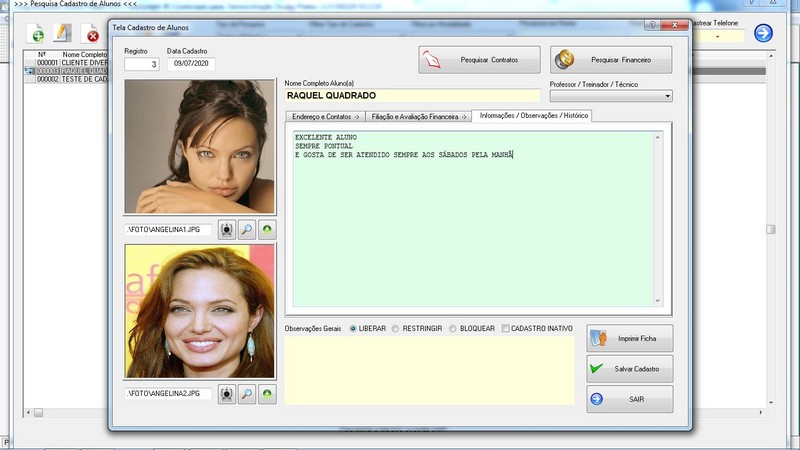Open help with the dialog question mark button
The height and width of the screenshot is (450, 800).
(652, 24)
